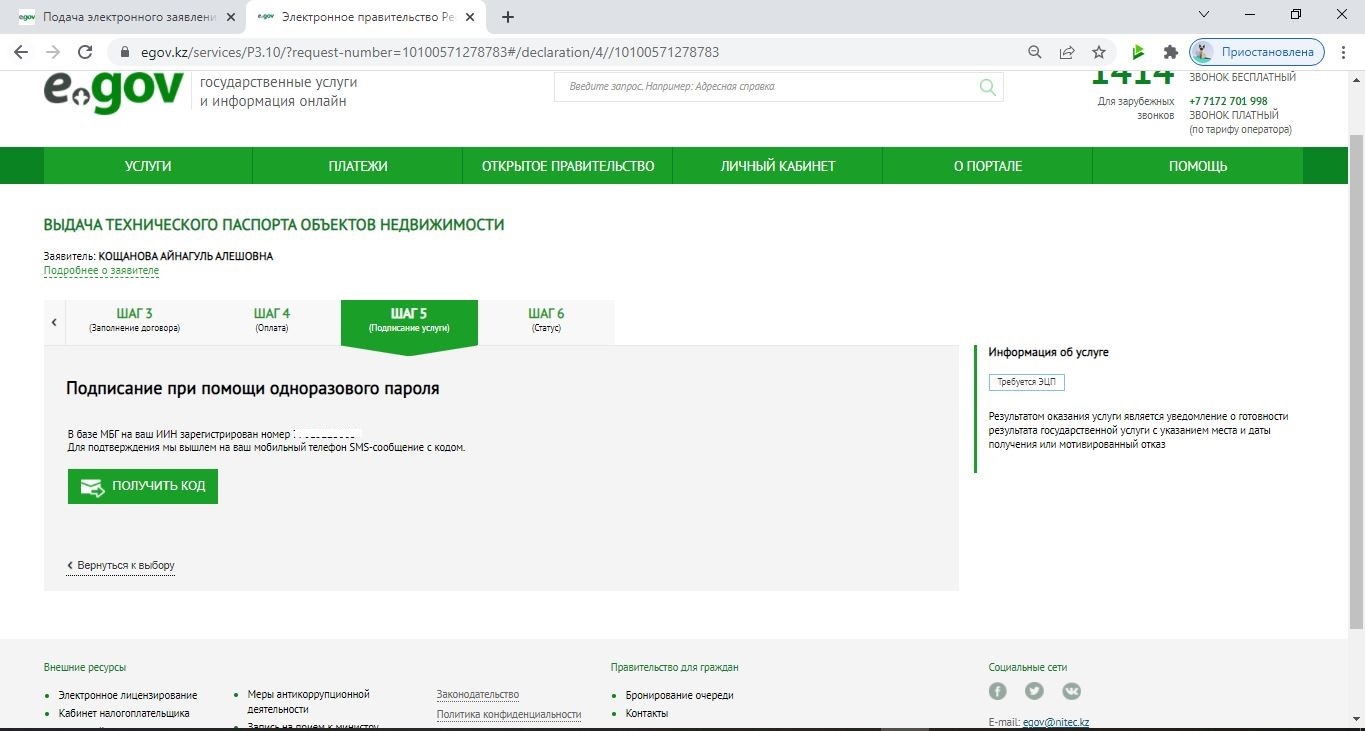Click the eGov logo
Viewport: 1365px width, 731px height.
113,92
